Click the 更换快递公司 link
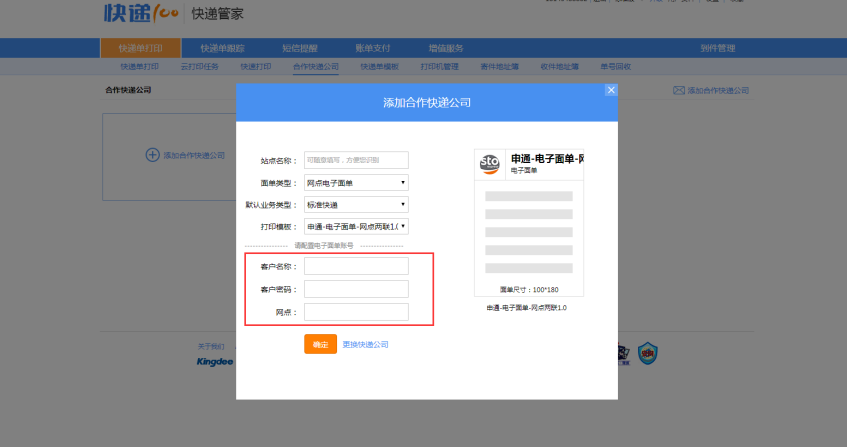 366,344
